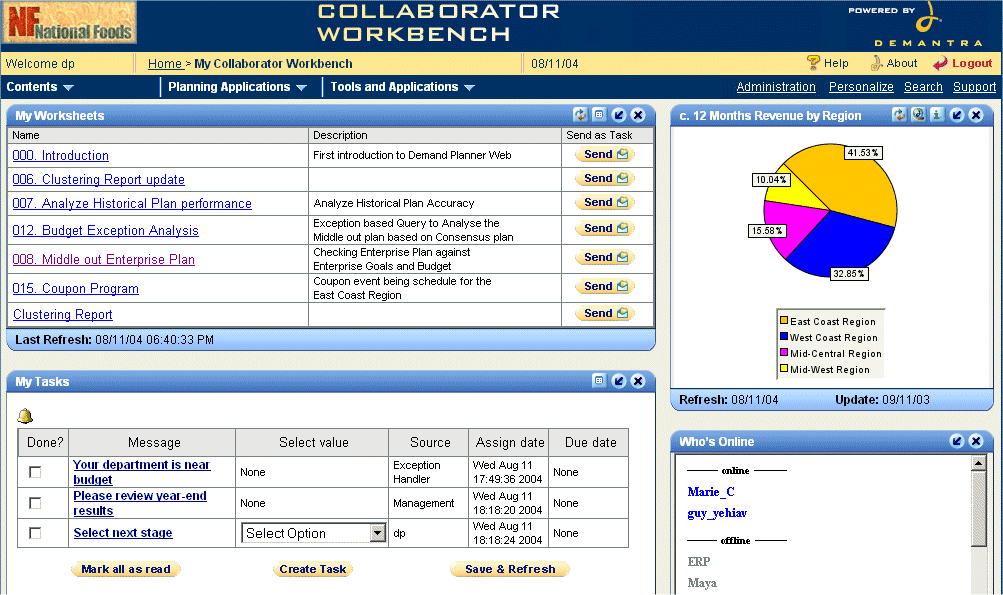Image resolution: width=1003 pixels, height=595 pixels.
Task: Click online user Marie_C
Action: coord(711,491)
